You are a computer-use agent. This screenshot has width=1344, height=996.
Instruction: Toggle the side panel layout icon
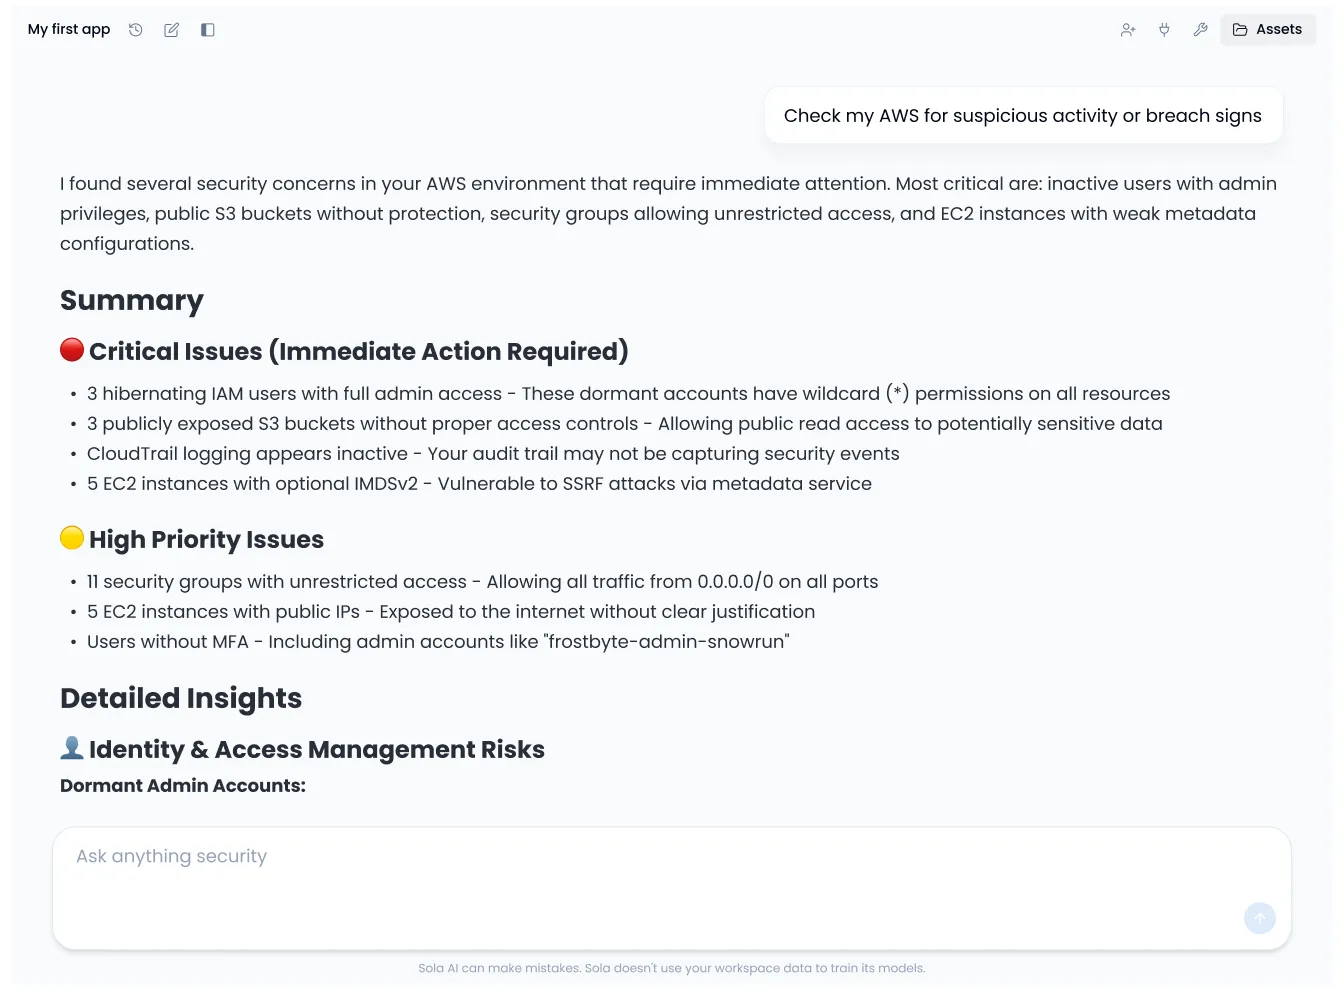208,30
